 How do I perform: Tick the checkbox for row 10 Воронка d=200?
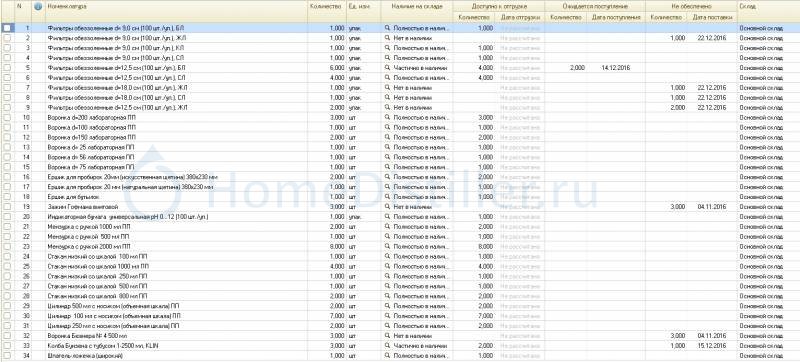(7, 118)
